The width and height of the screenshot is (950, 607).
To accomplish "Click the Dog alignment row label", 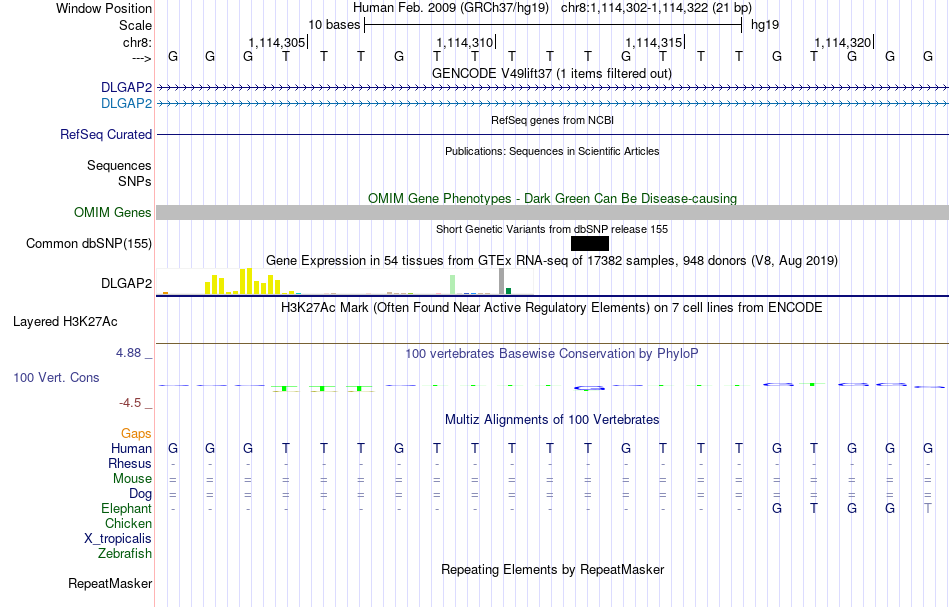I will [140, 494].
